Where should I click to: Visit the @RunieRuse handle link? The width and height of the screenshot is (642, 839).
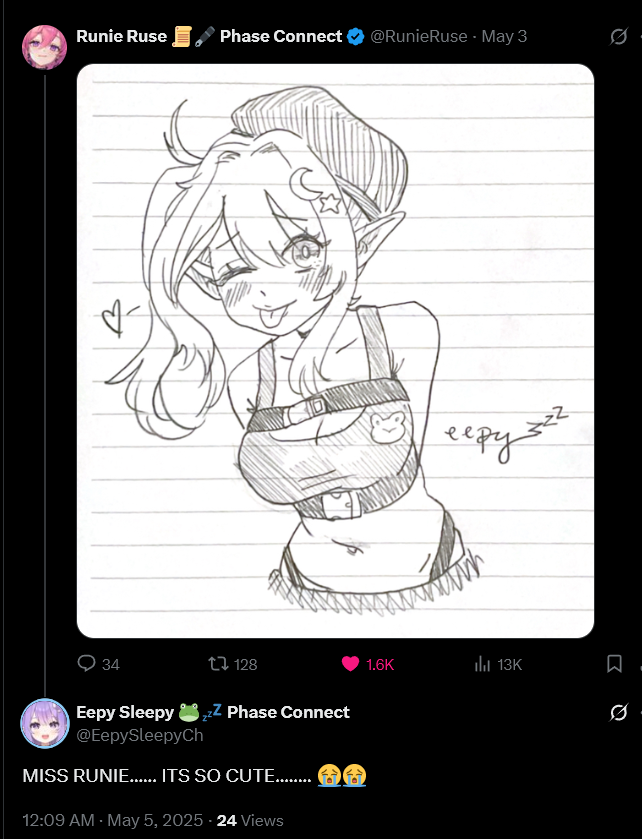[x=419, y=36]
